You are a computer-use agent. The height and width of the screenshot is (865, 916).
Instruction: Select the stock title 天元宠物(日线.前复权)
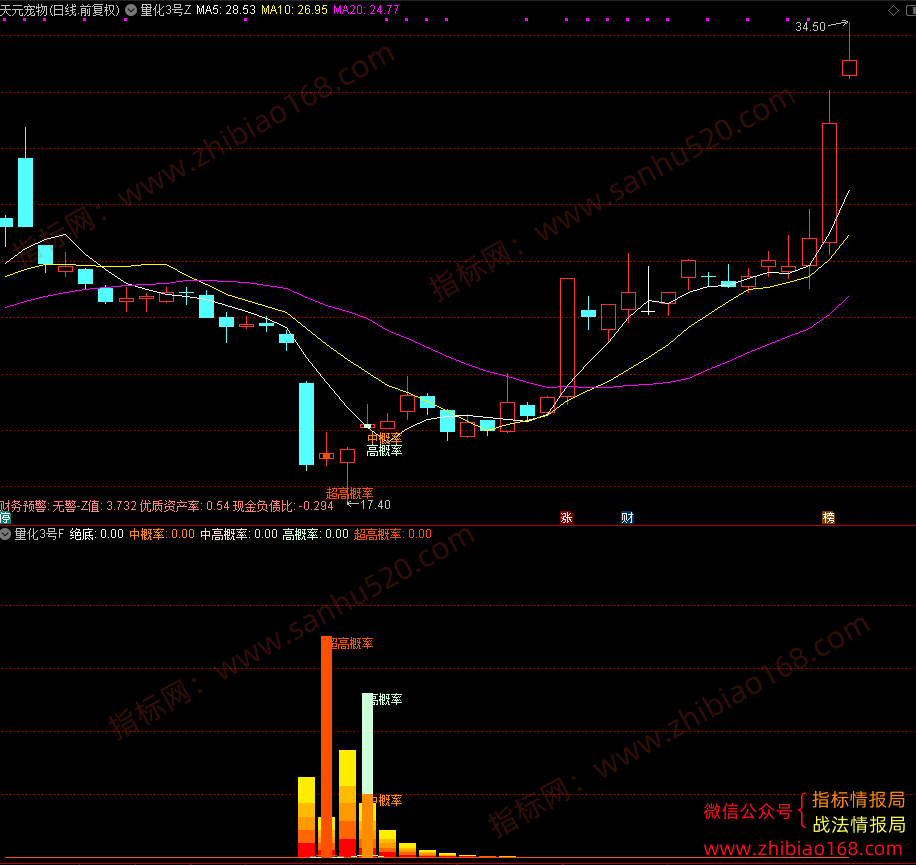coord(60,10)
